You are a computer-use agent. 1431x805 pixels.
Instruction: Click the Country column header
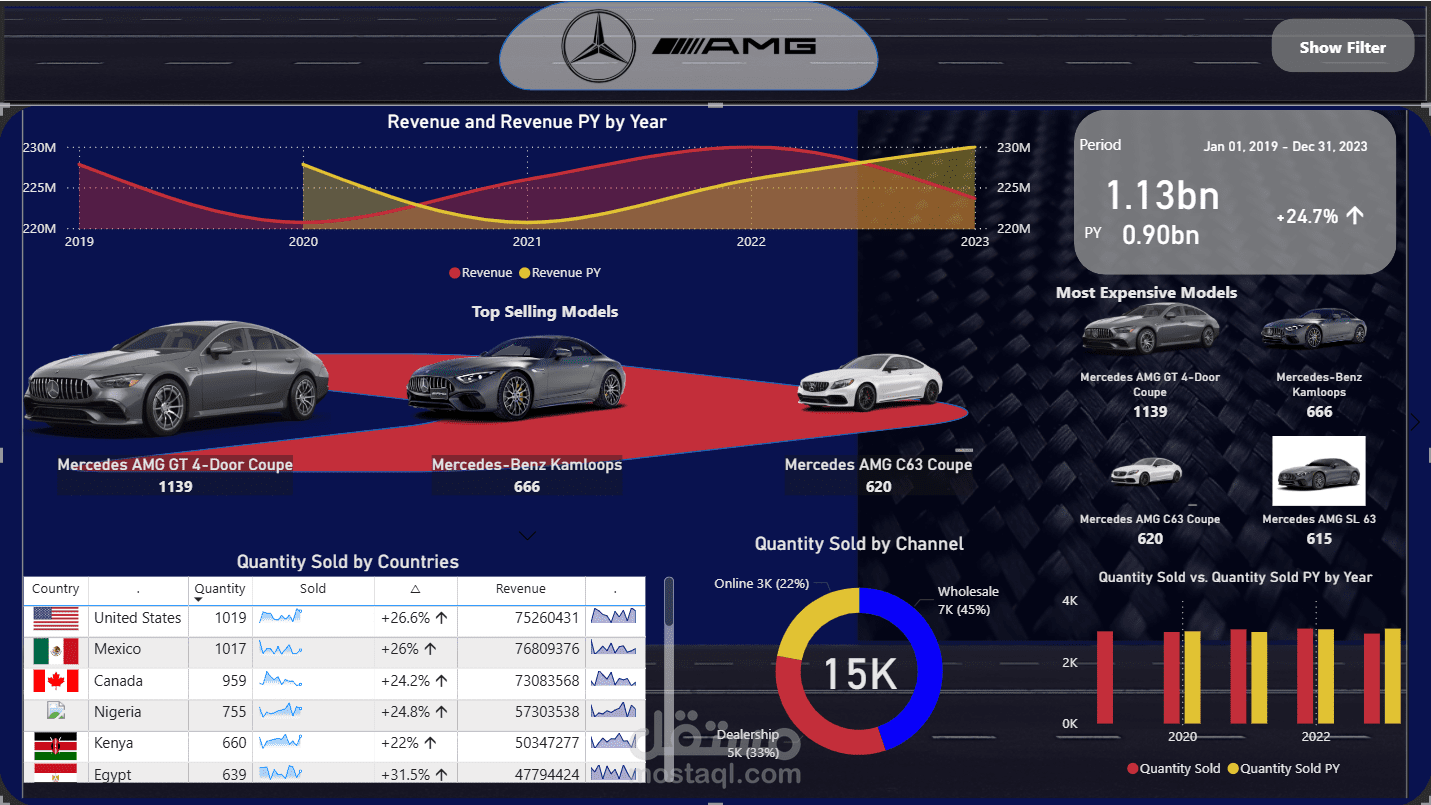click(x=55, y=590)
